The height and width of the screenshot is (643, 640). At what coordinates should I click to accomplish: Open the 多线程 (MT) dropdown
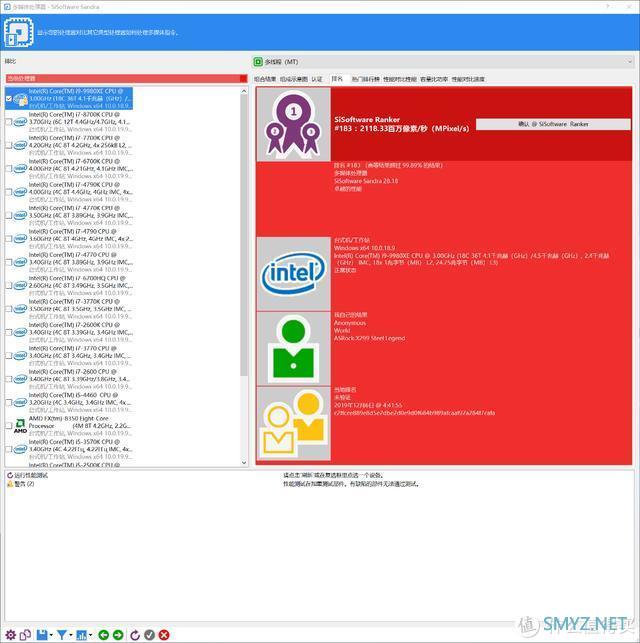(x=444, y=61)
